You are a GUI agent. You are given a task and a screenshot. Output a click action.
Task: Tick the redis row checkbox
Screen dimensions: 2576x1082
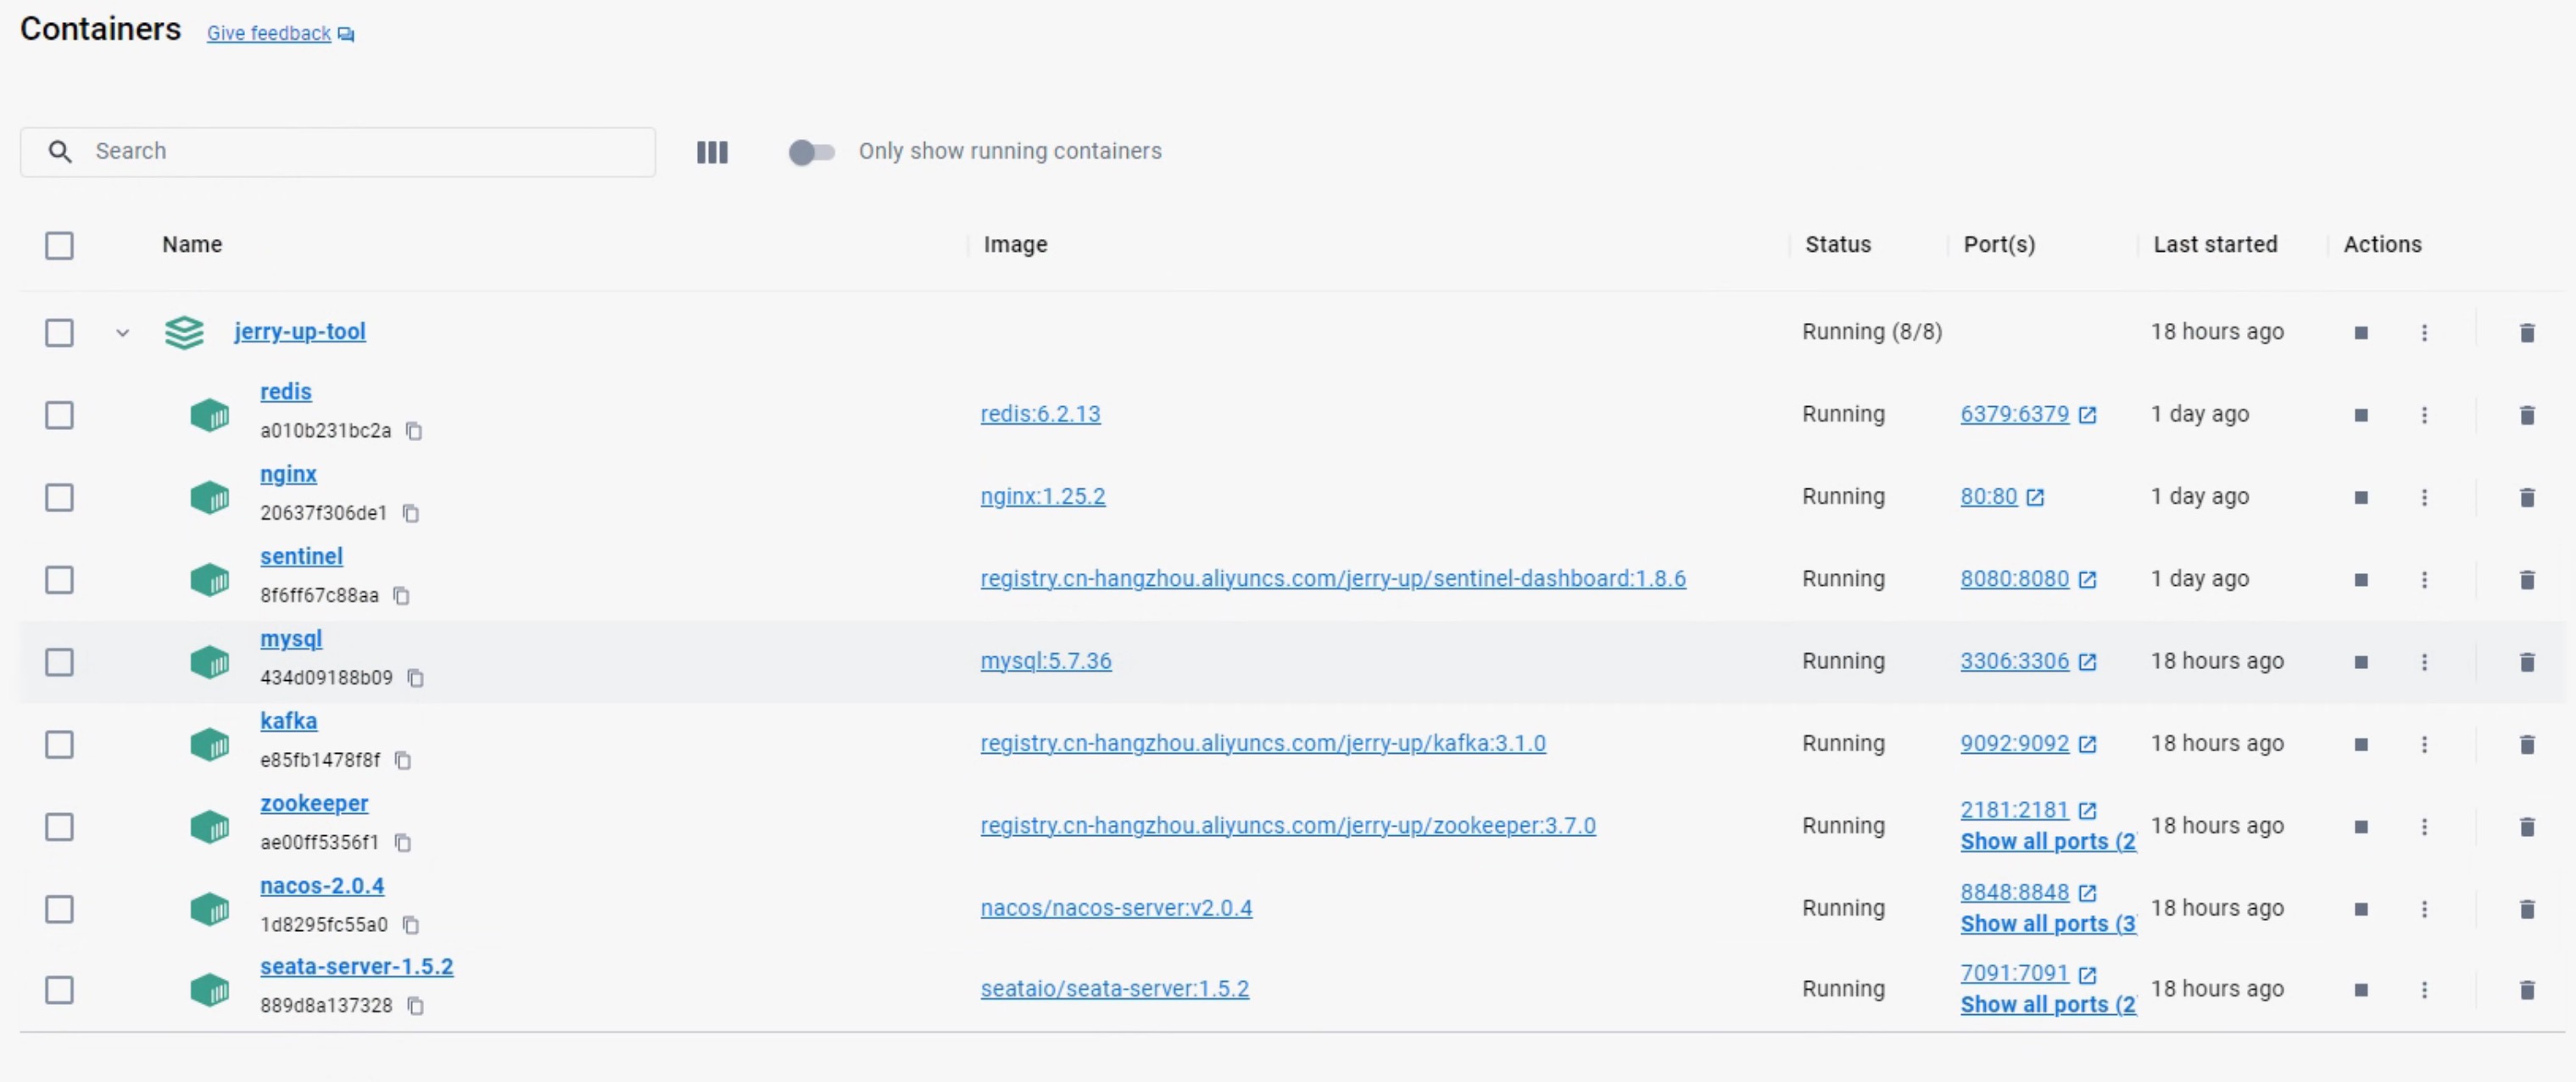click(x=59, y=415)
